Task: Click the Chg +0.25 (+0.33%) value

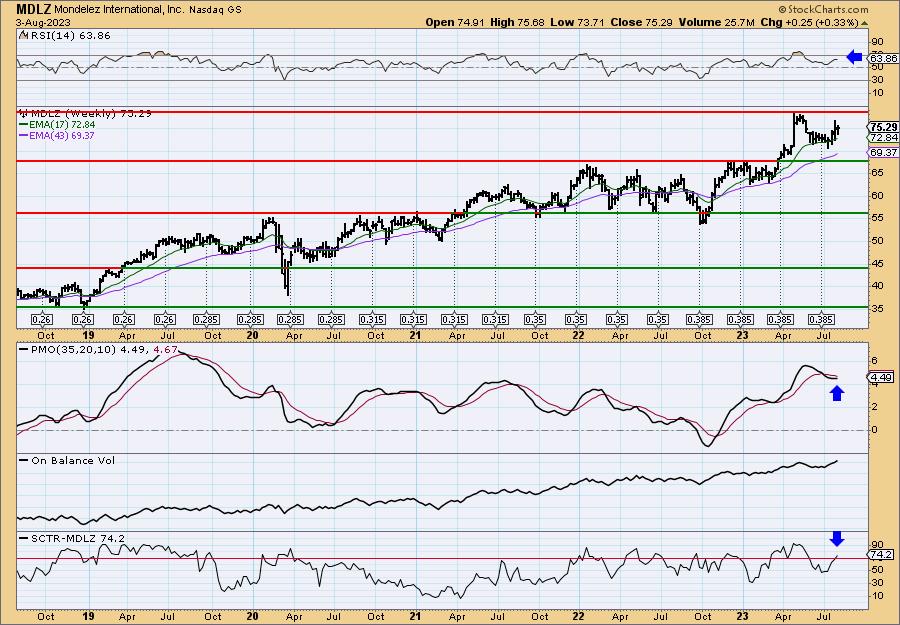Action: (809, 22)
